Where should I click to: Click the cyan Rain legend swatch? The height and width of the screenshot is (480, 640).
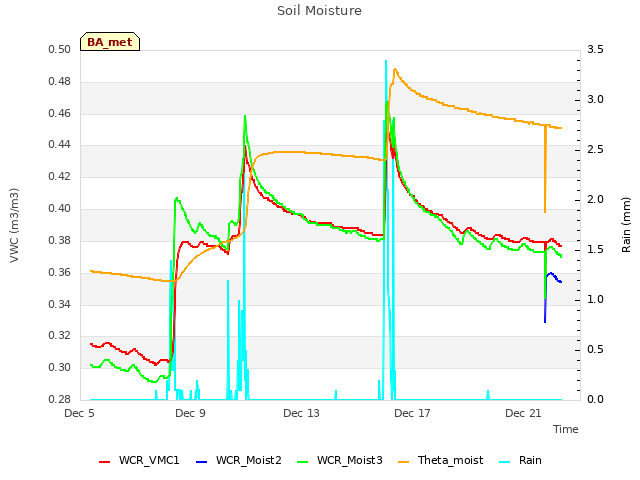click(x=504, y=462)
